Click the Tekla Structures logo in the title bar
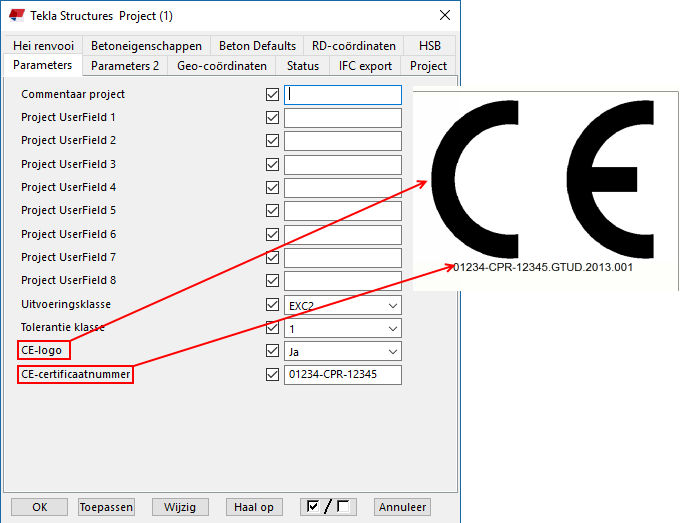Screen dimensions: 680x523 (x=16, y=16)
